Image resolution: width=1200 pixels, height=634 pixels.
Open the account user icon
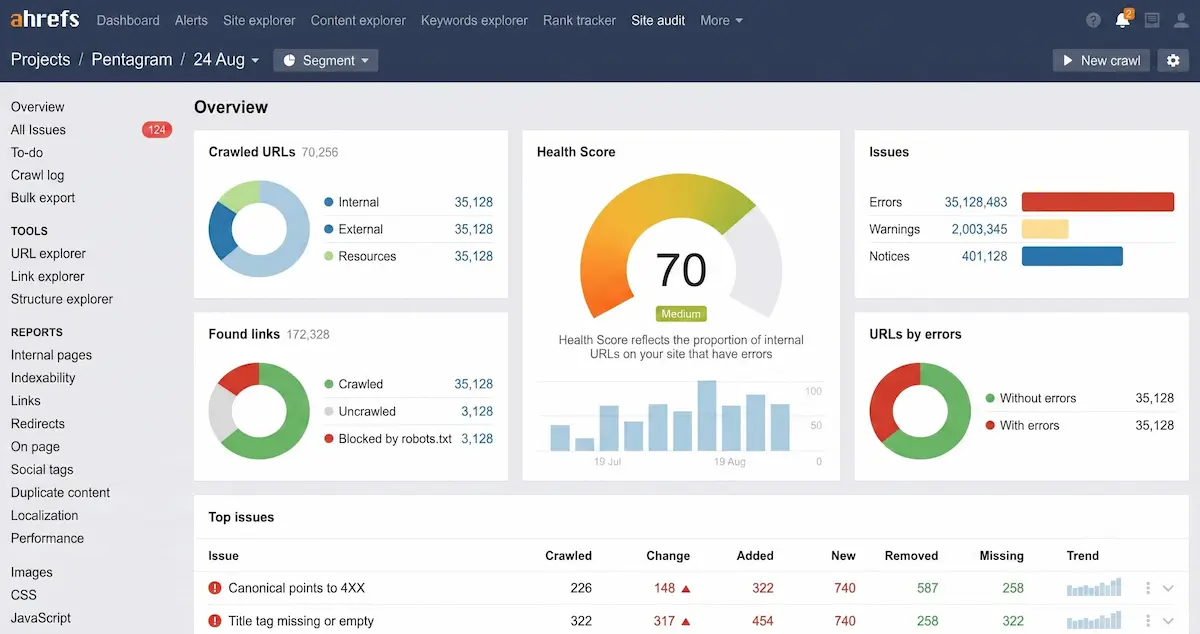[1180, 20]
